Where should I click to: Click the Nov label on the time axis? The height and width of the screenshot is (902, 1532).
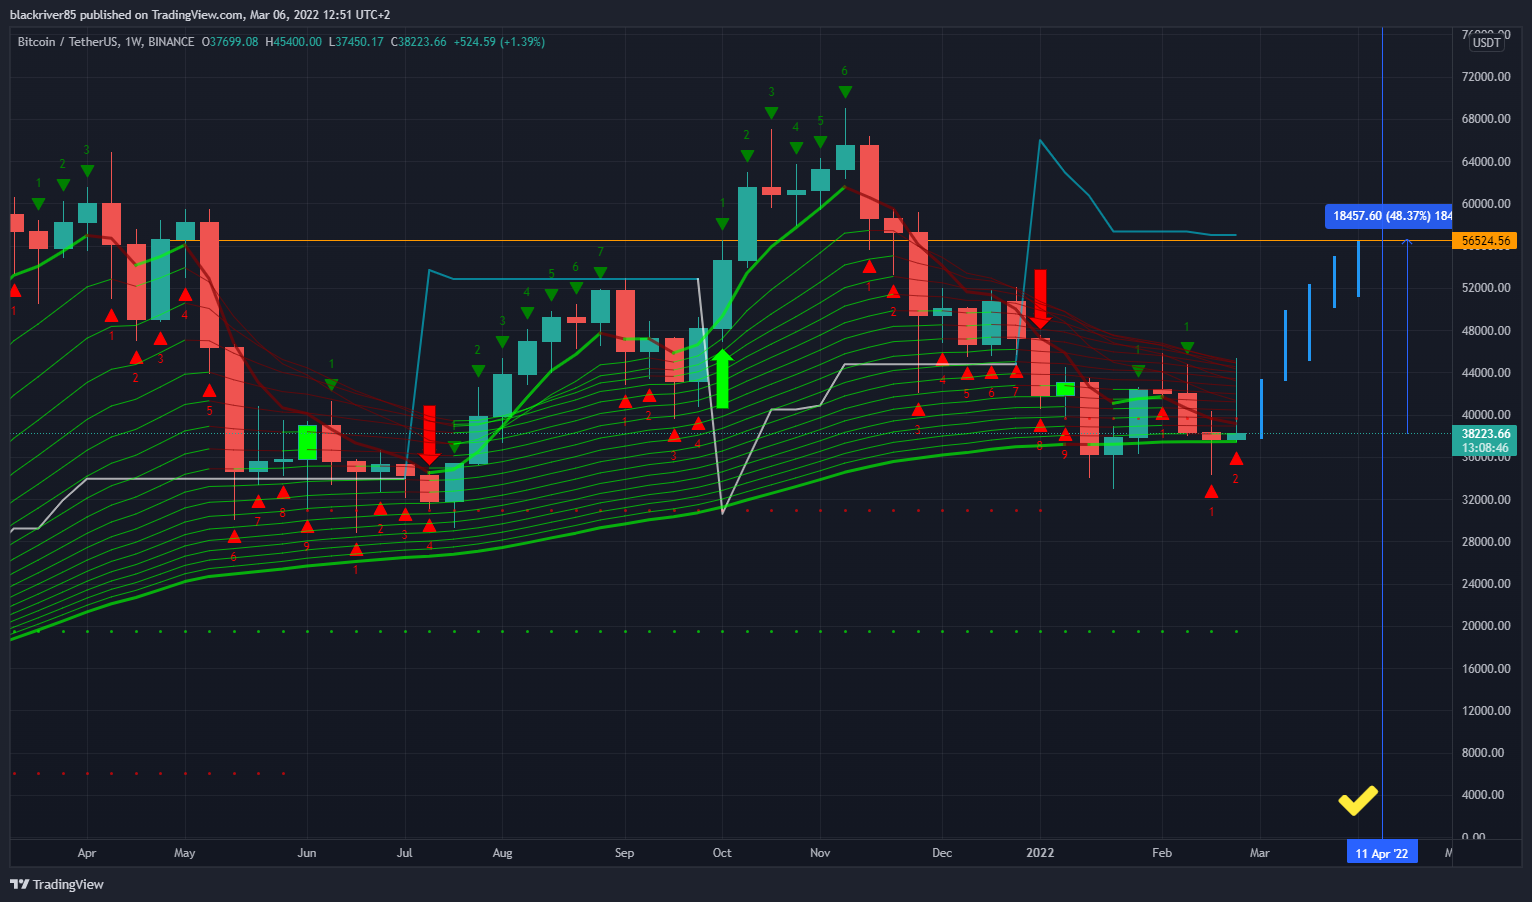coord(820,853)
